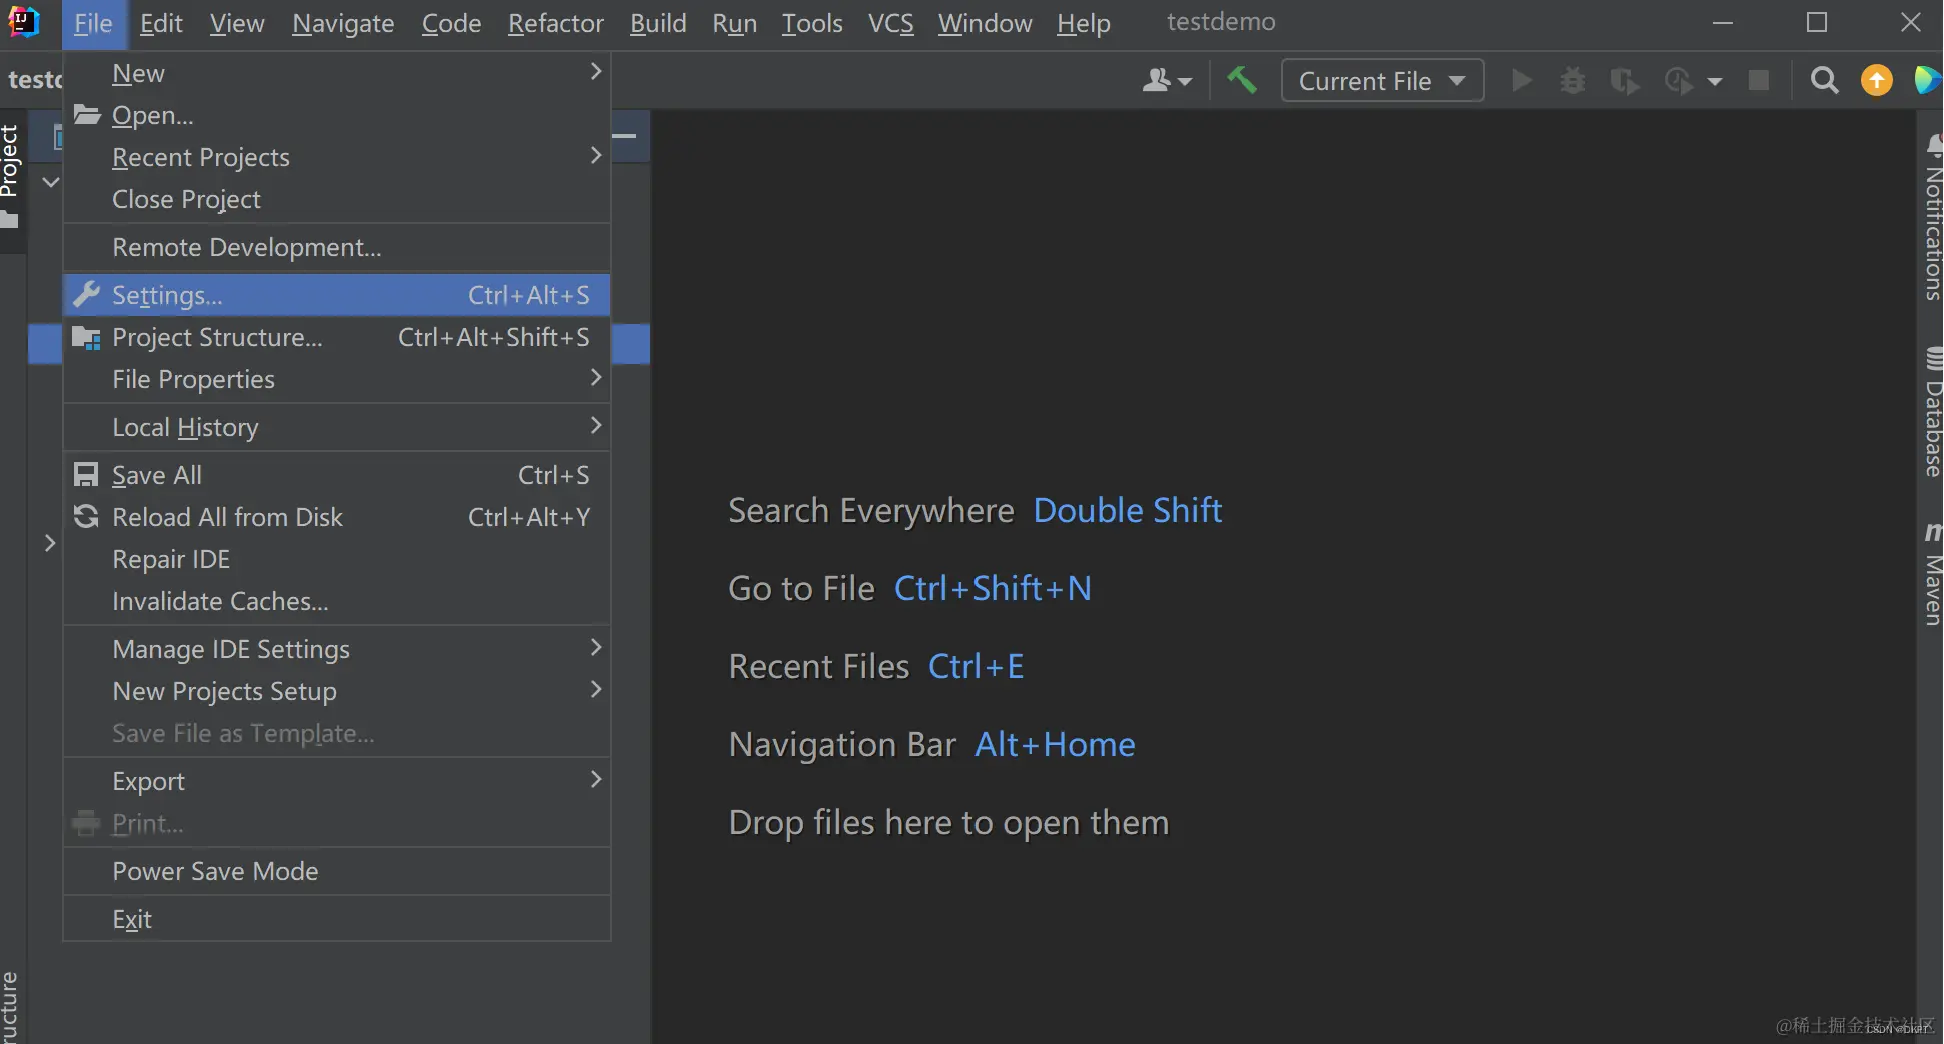Open the View menu

pyautogui.click(x=237, y=23)
